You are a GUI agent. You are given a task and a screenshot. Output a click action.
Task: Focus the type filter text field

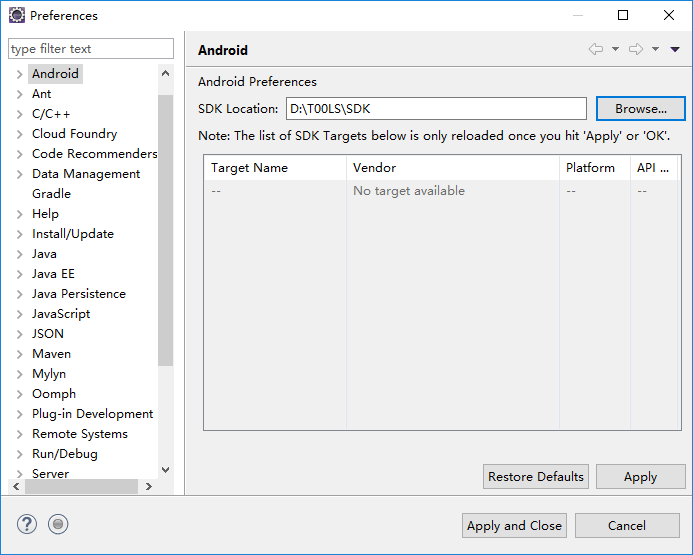click(x=91, y=49)
